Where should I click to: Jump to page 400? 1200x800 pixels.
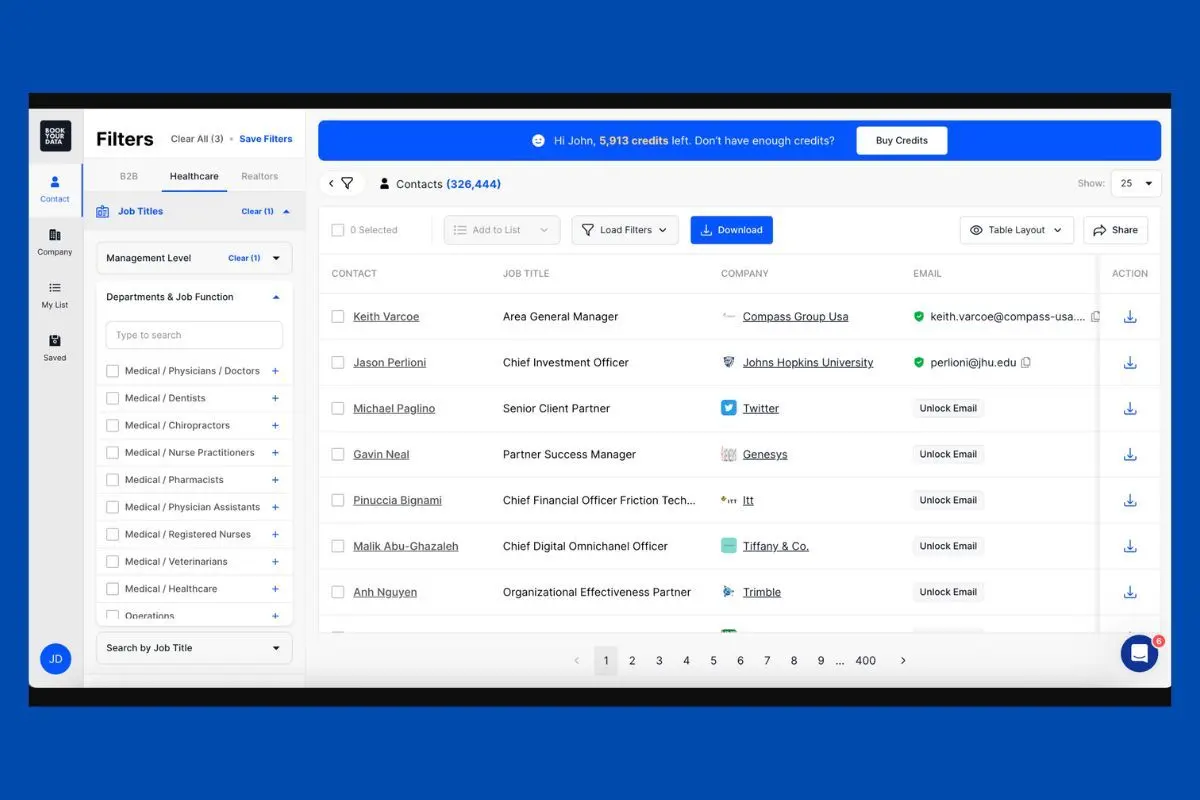point(866,661)
